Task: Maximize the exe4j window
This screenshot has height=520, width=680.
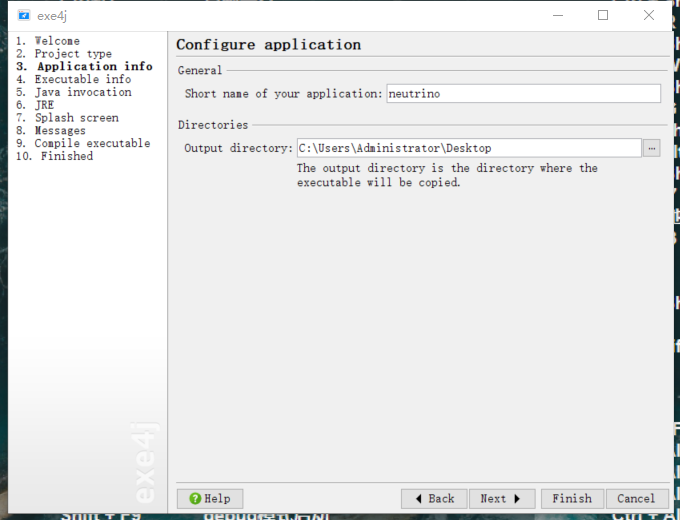Action: pos(603,15)
